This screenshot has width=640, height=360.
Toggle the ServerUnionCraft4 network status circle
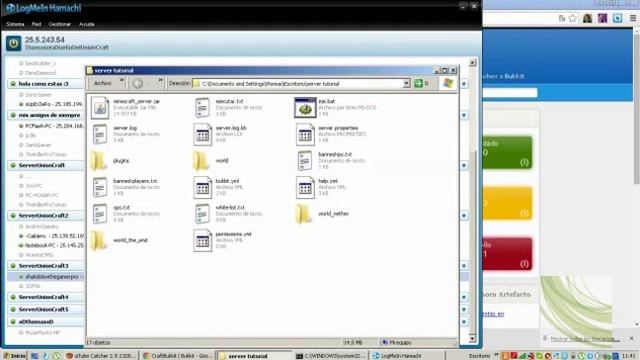pyautogui.click(x=13, y=297)
